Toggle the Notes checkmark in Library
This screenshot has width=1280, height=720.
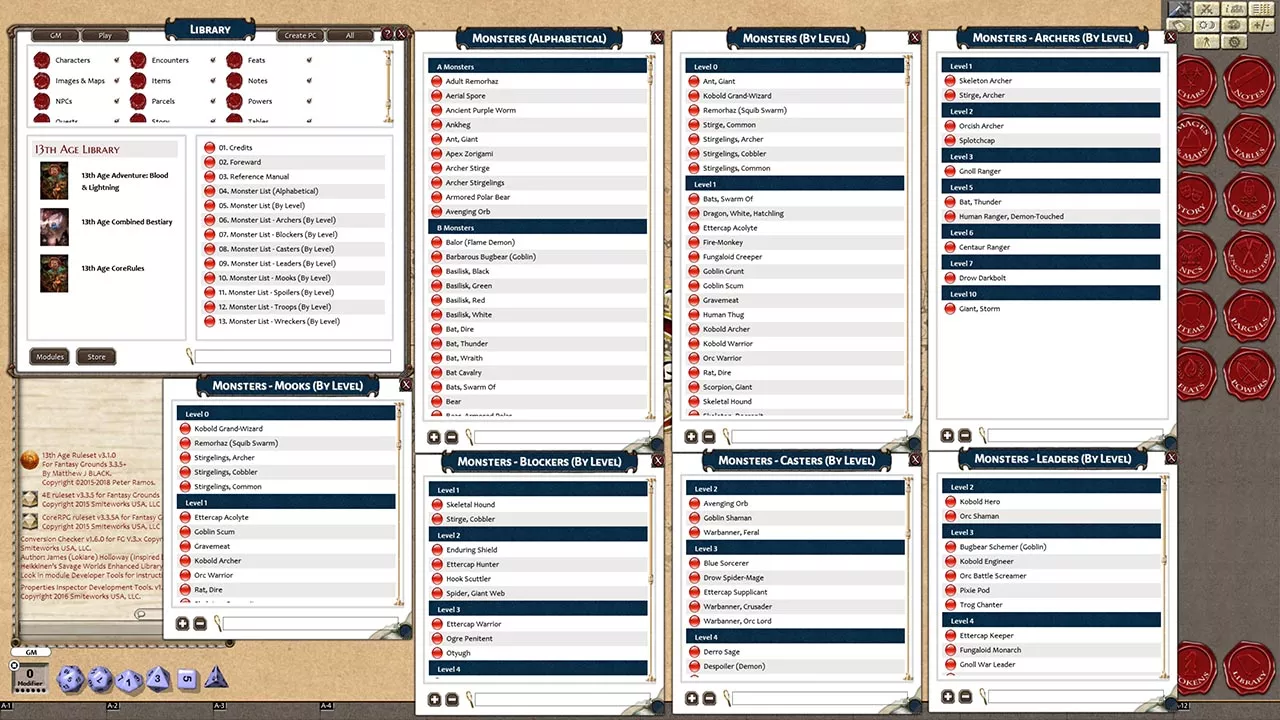(x=309, y=81)
